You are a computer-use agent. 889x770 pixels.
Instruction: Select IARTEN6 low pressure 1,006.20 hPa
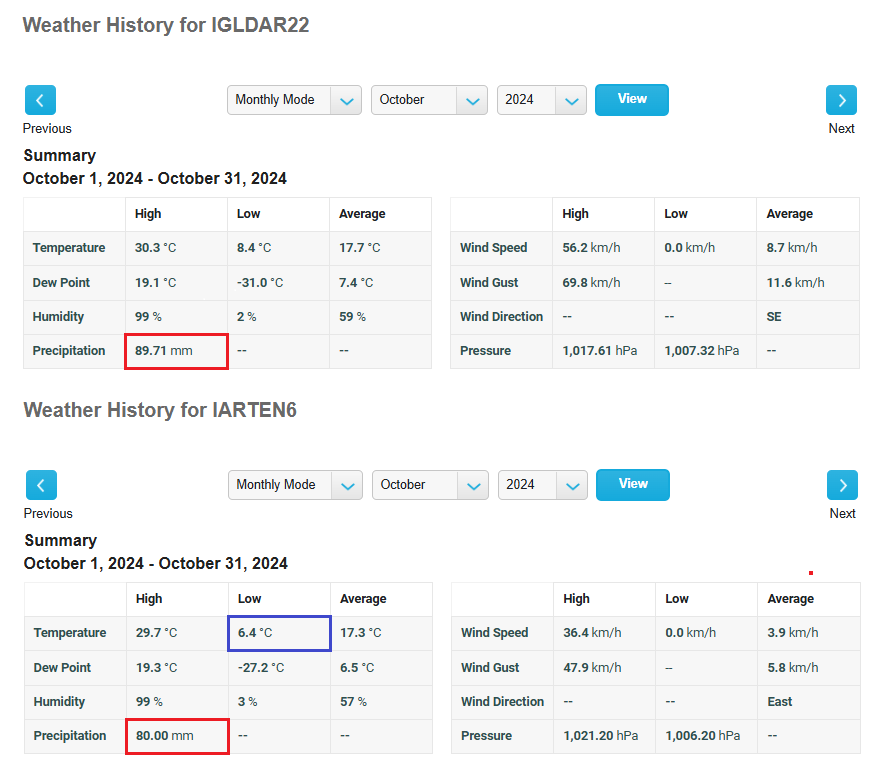point(702,736)
